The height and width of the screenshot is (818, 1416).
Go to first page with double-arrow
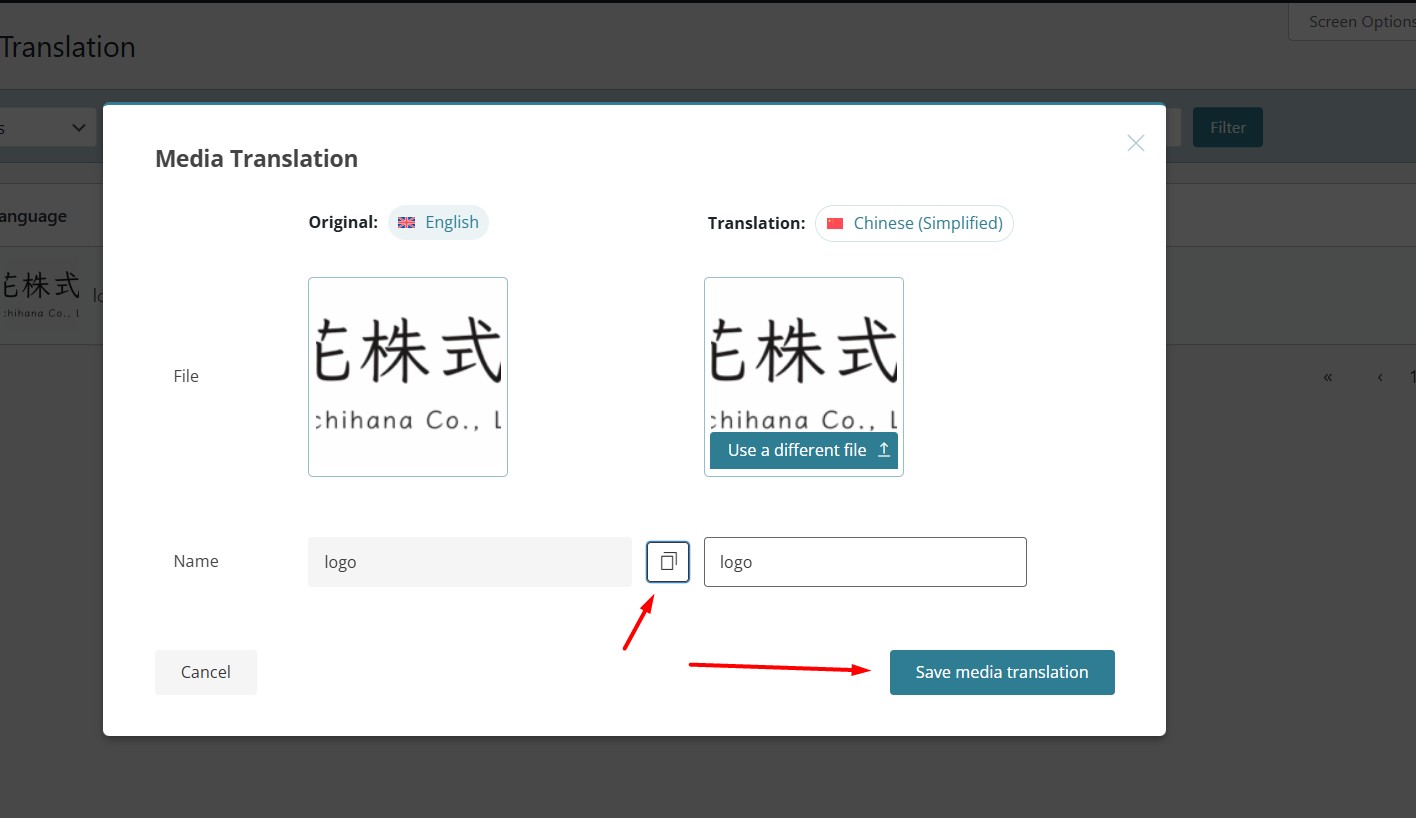coord(1328,377)
